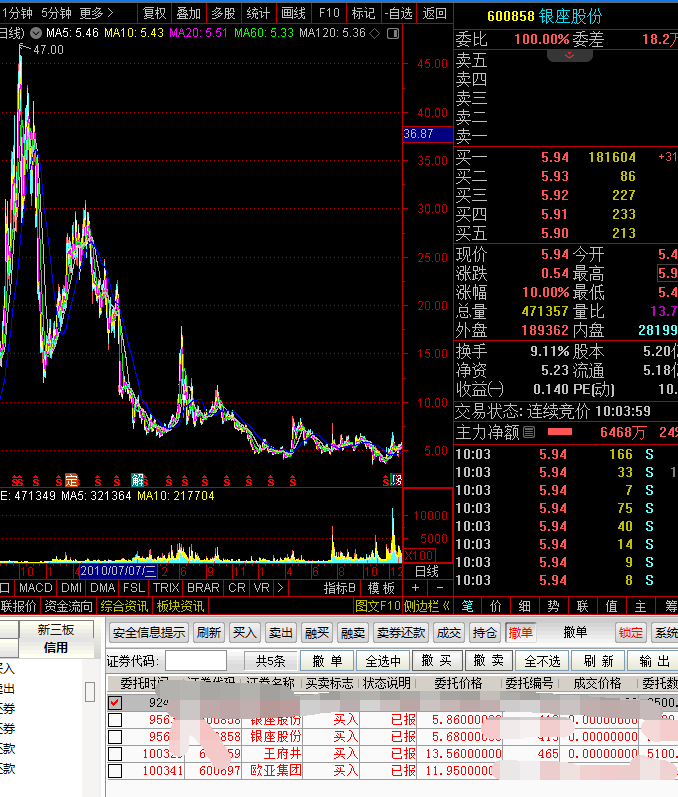Select the 1分钟 period

(16, 13)
